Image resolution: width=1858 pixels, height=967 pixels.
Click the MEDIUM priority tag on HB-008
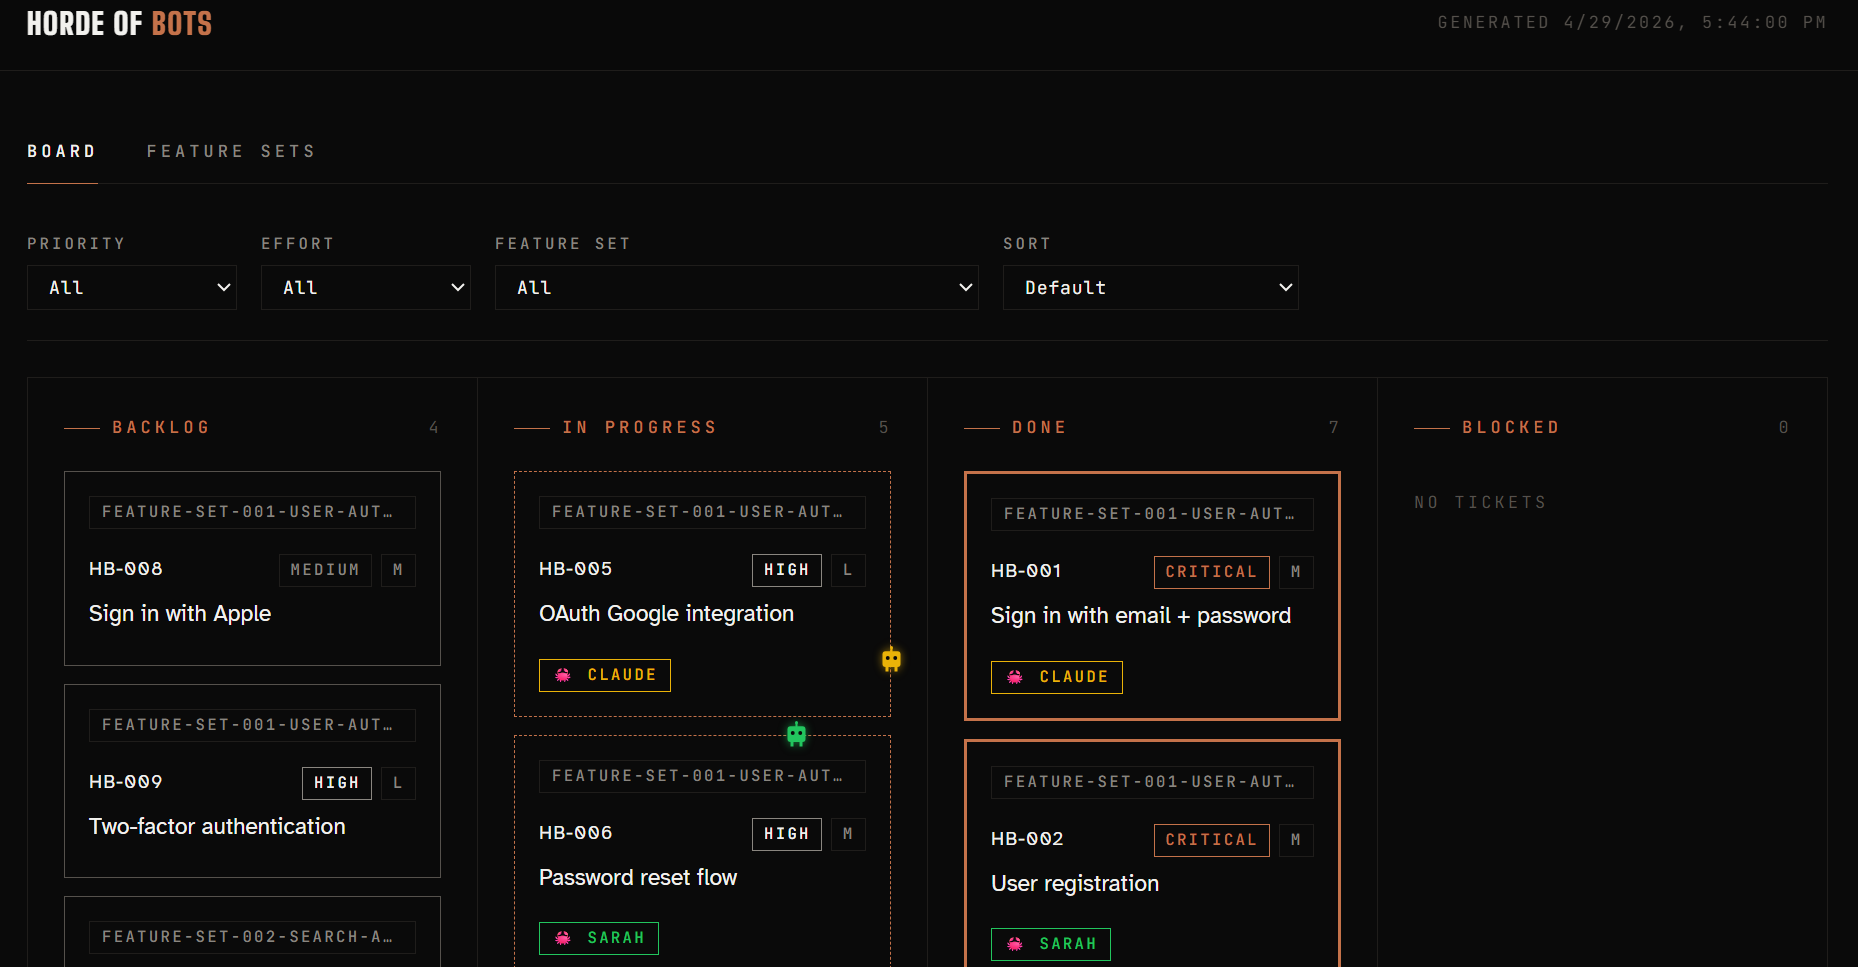[x=325, y=570]
